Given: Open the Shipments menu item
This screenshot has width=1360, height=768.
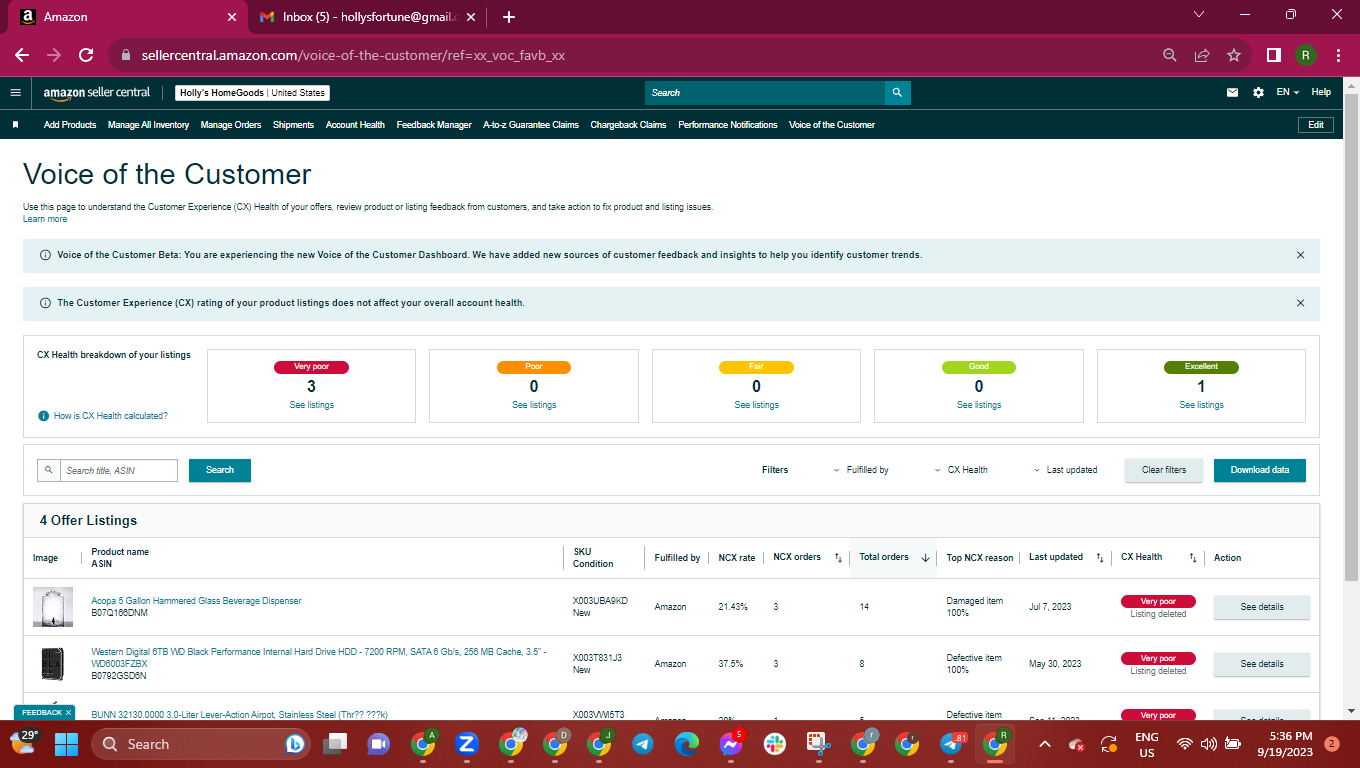Looking at the screenshot, I should click(293, 125).
